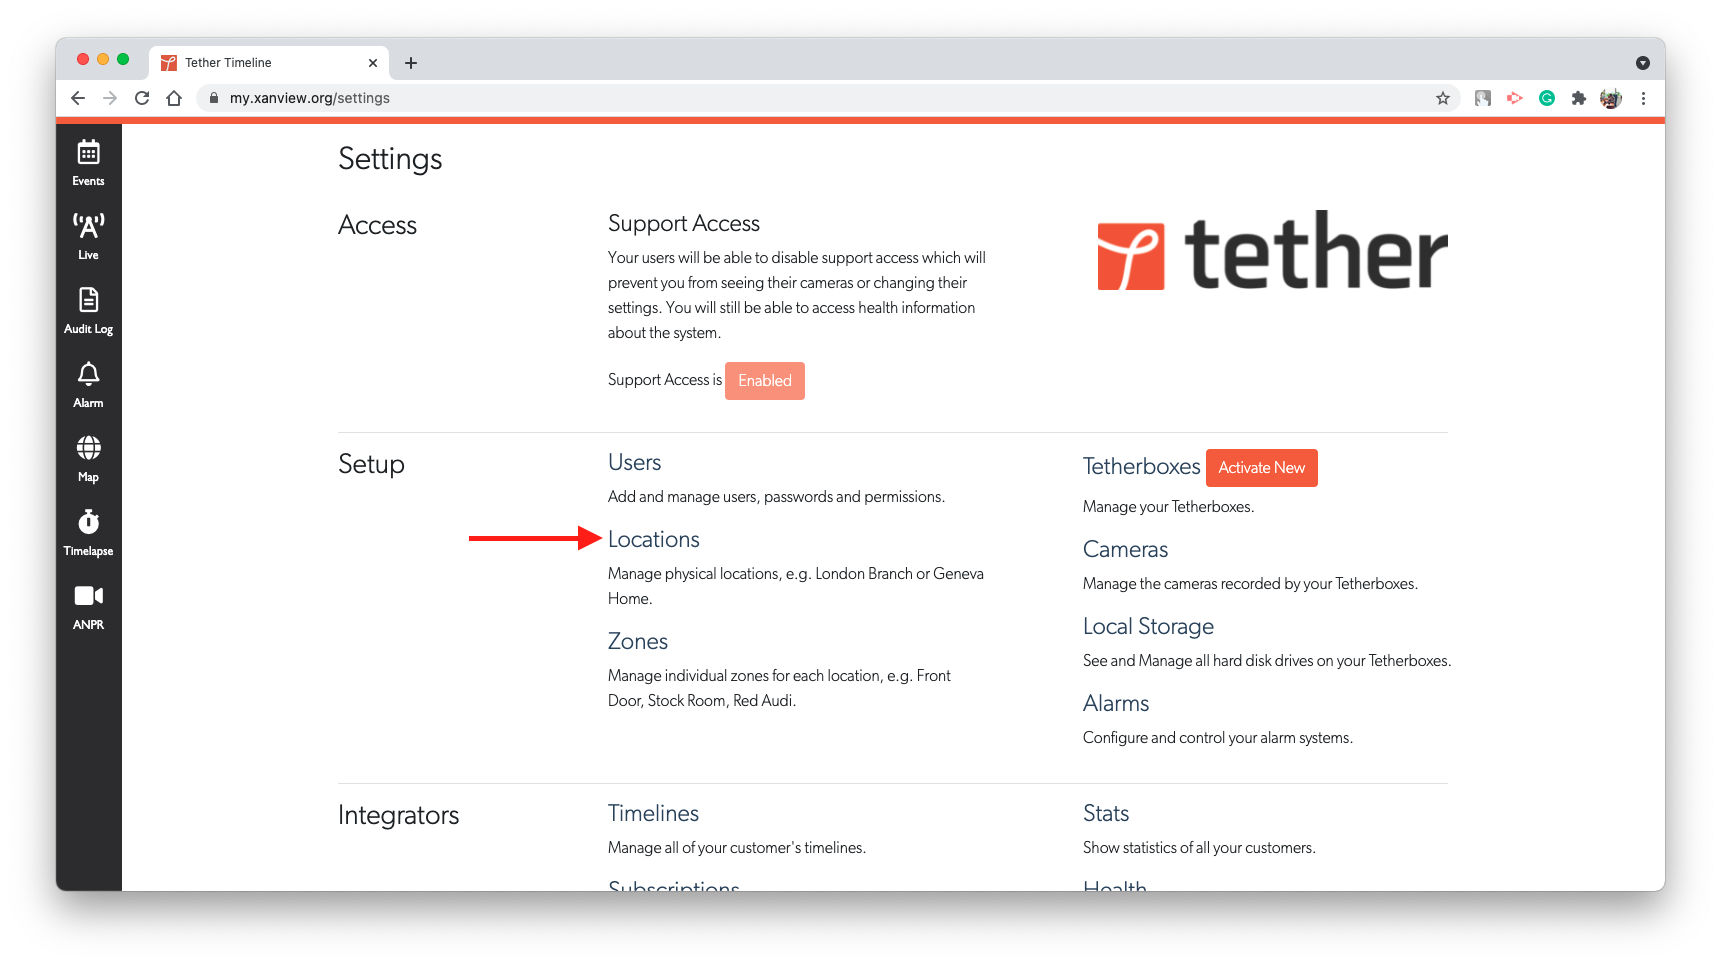Select the Live view icon
This screenshot has width=1721, height=965.
click(88, 230)
